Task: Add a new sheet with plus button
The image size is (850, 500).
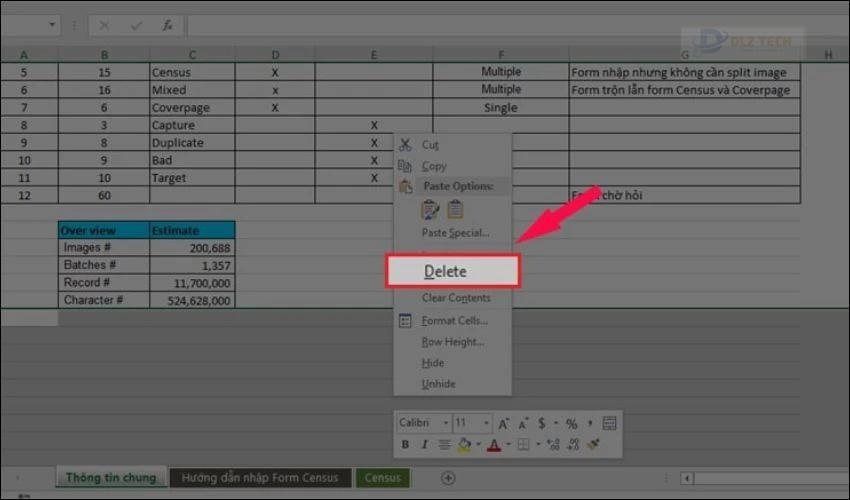Action: [448, 478]
